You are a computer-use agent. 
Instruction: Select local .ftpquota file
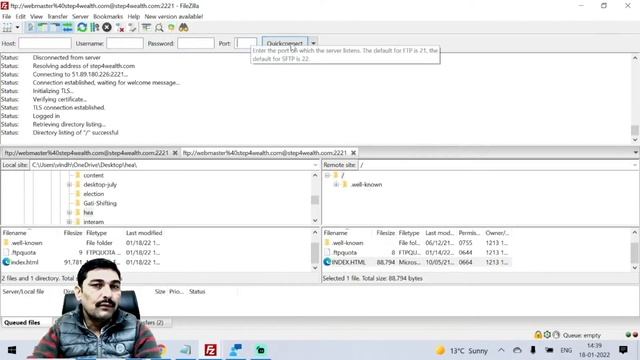coord(24,252)
